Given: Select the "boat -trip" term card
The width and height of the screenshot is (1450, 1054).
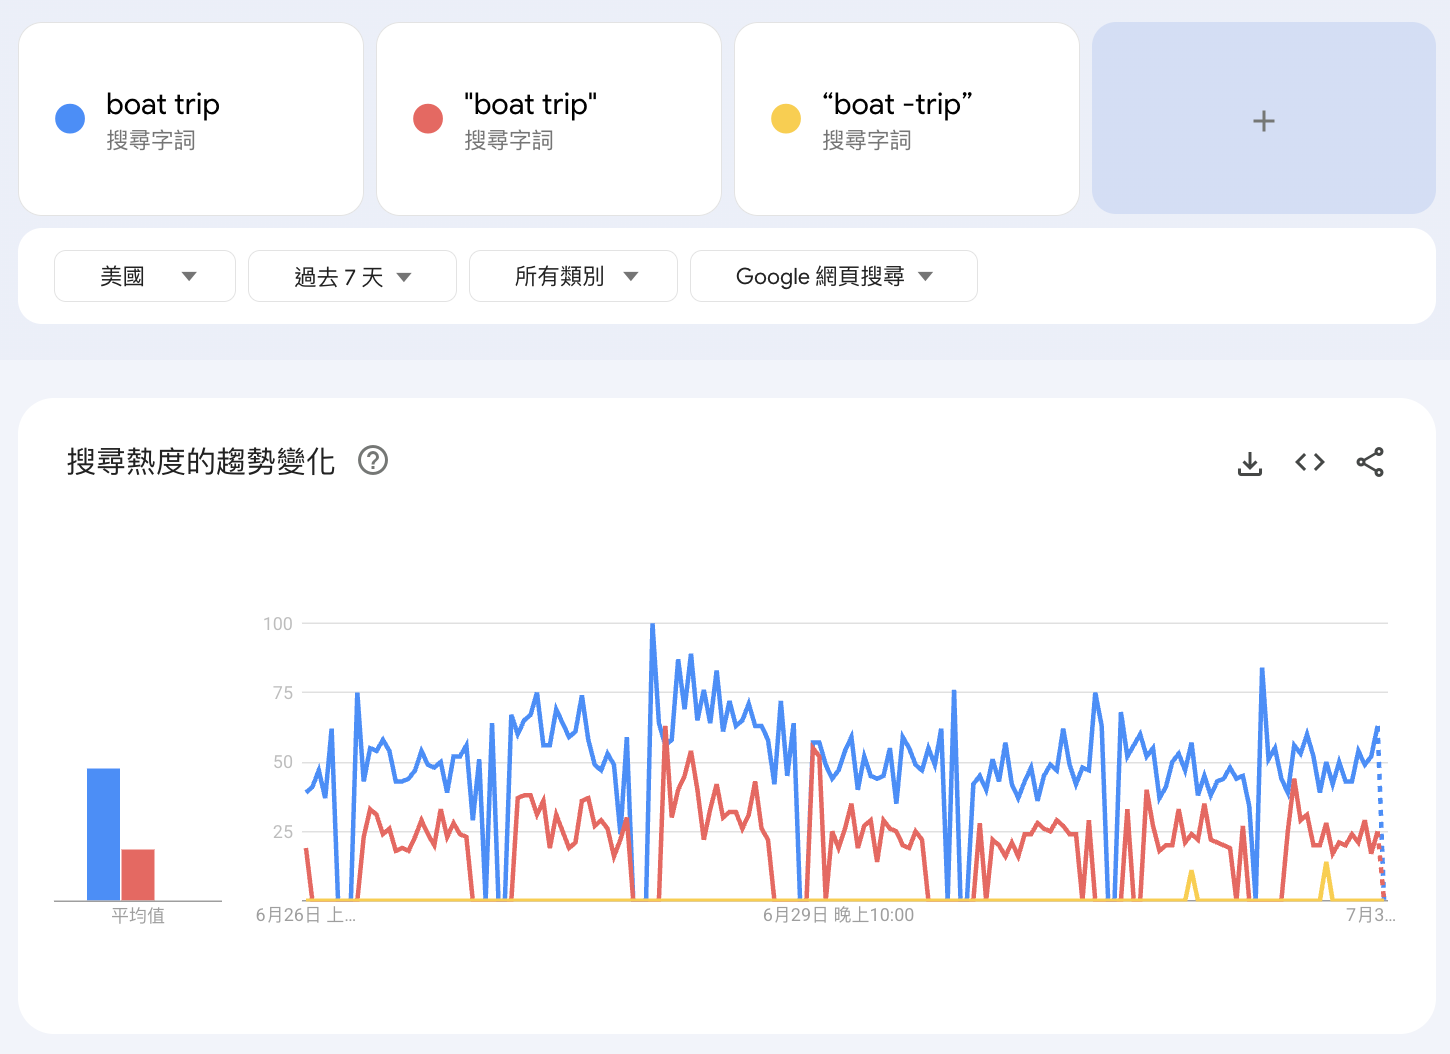Looking at the screenshot, I should pyautogui.click(x=907, y=119).
